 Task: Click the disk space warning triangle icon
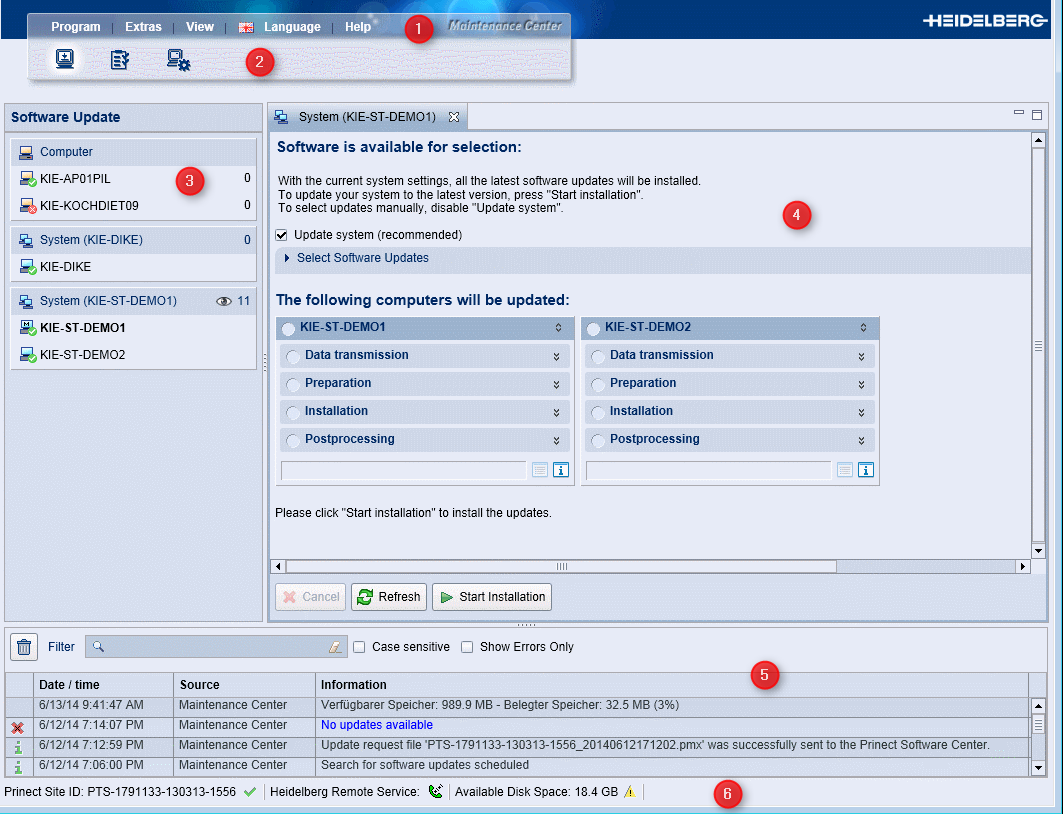(630, 792)
